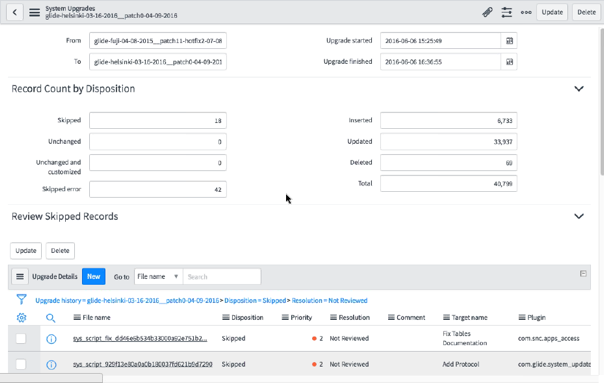
Task: Click 'Fix Tables Documentation' target name cell
Action: pos(465,338)
